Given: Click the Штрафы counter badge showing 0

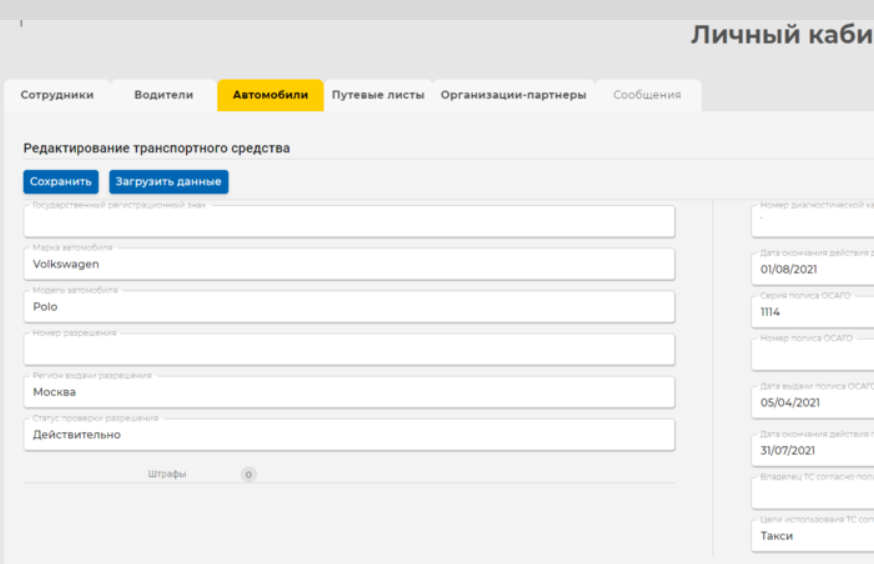Looking at the screenshot, I should pos(249,475).
